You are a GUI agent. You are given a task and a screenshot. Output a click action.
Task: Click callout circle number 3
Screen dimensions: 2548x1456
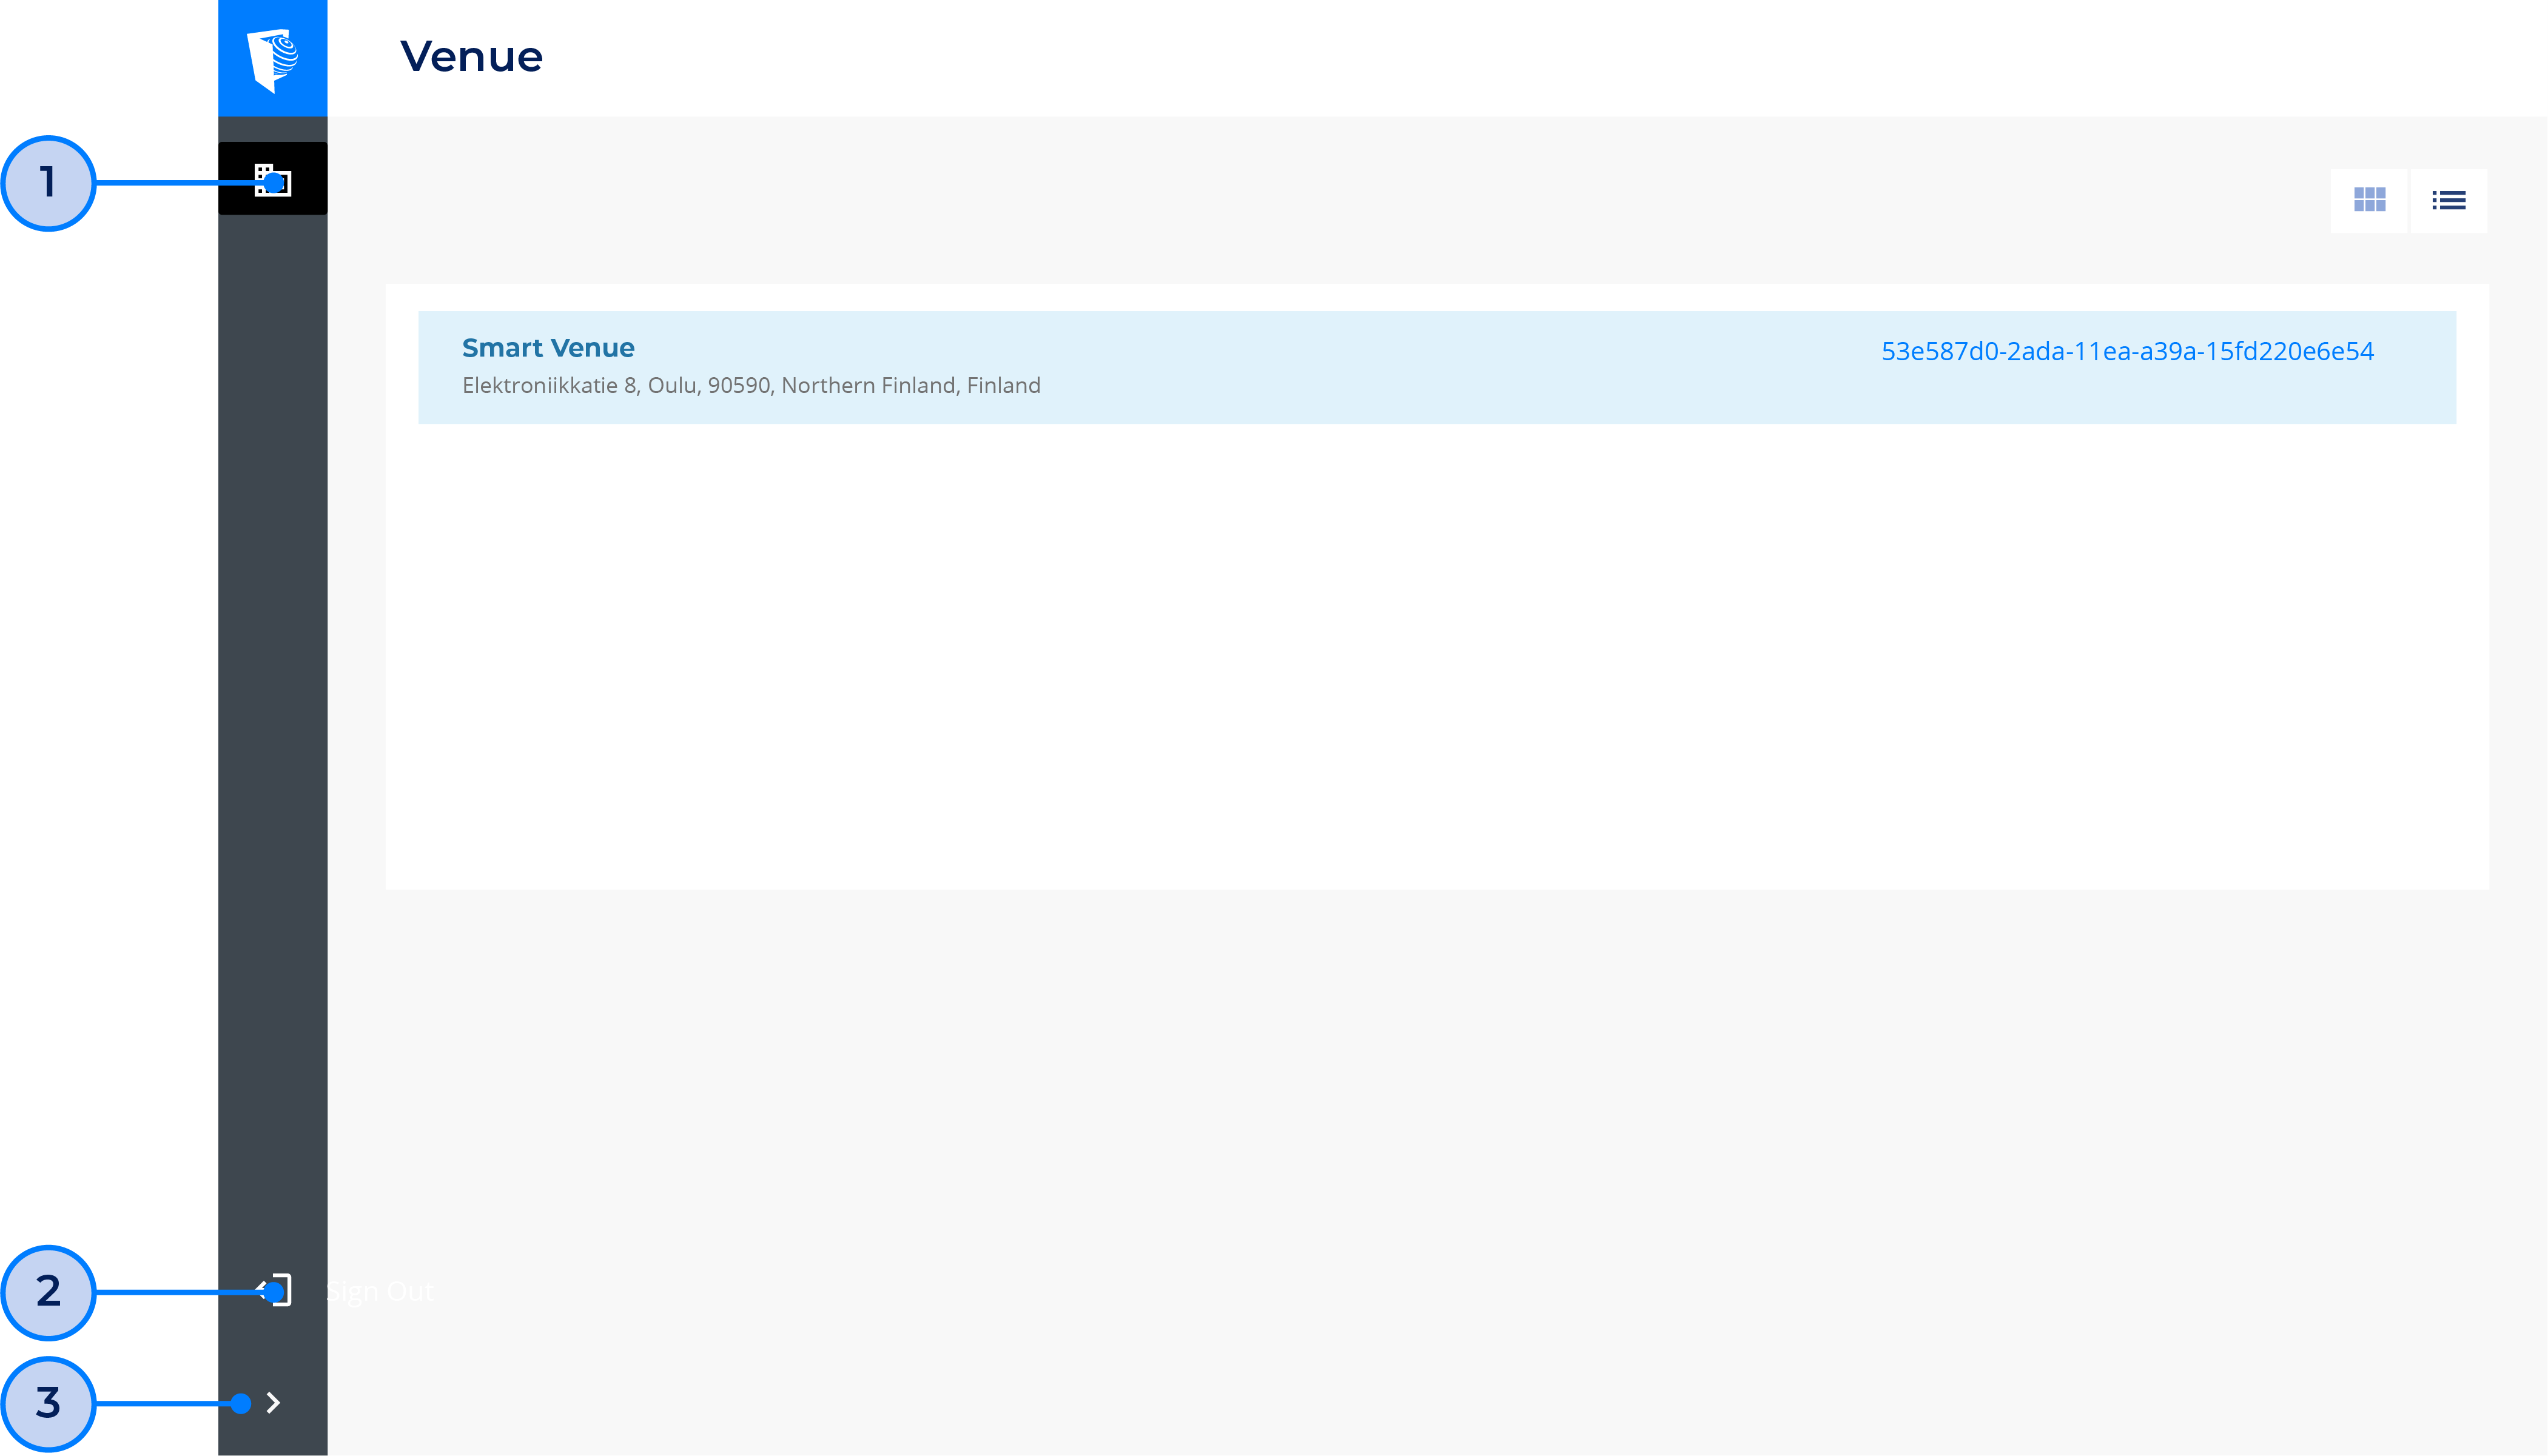pos(48,1403)
